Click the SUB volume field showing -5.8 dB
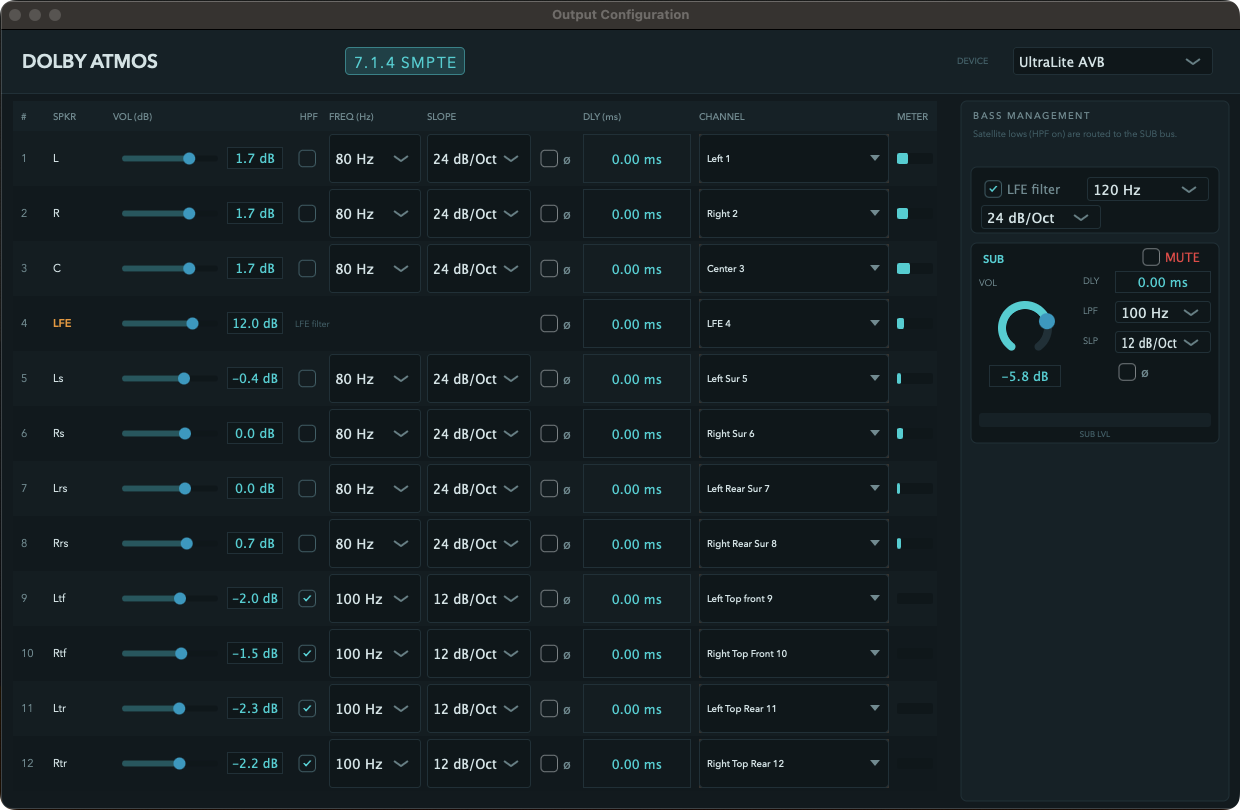The width and height of the screenshot is (1240, 810). point(1025,376)
